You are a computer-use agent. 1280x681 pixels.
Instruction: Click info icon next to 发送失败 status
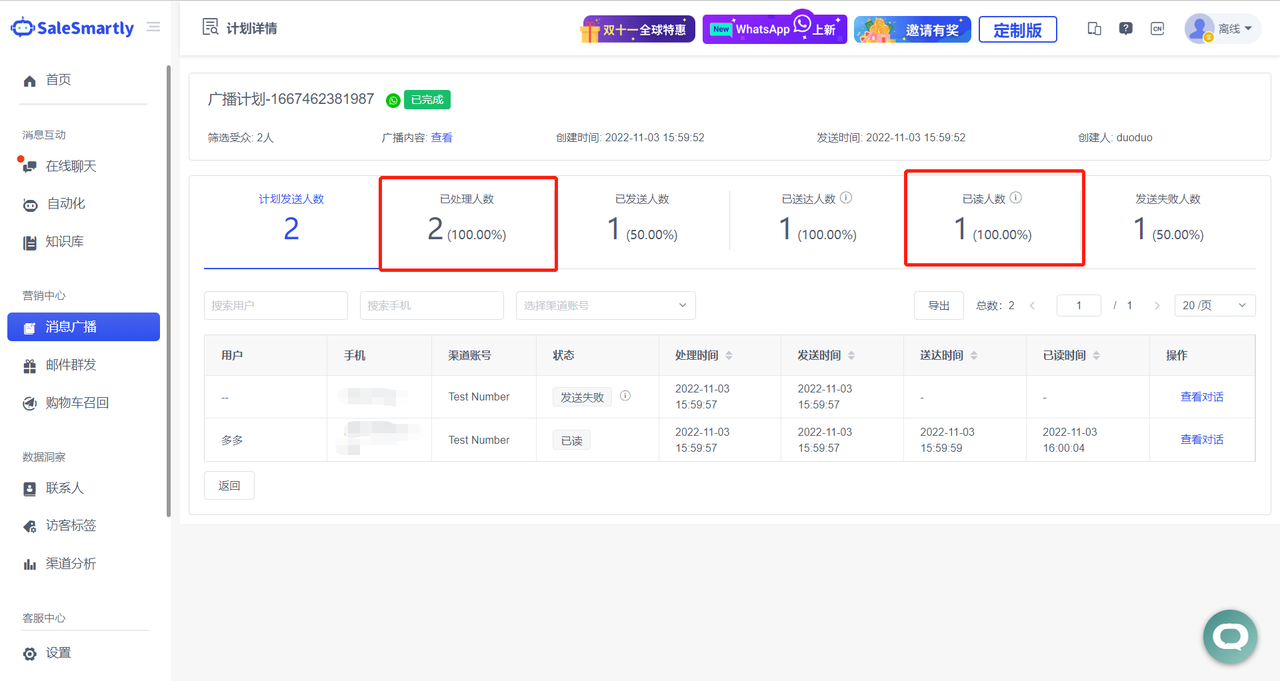(x=625, y=396)
